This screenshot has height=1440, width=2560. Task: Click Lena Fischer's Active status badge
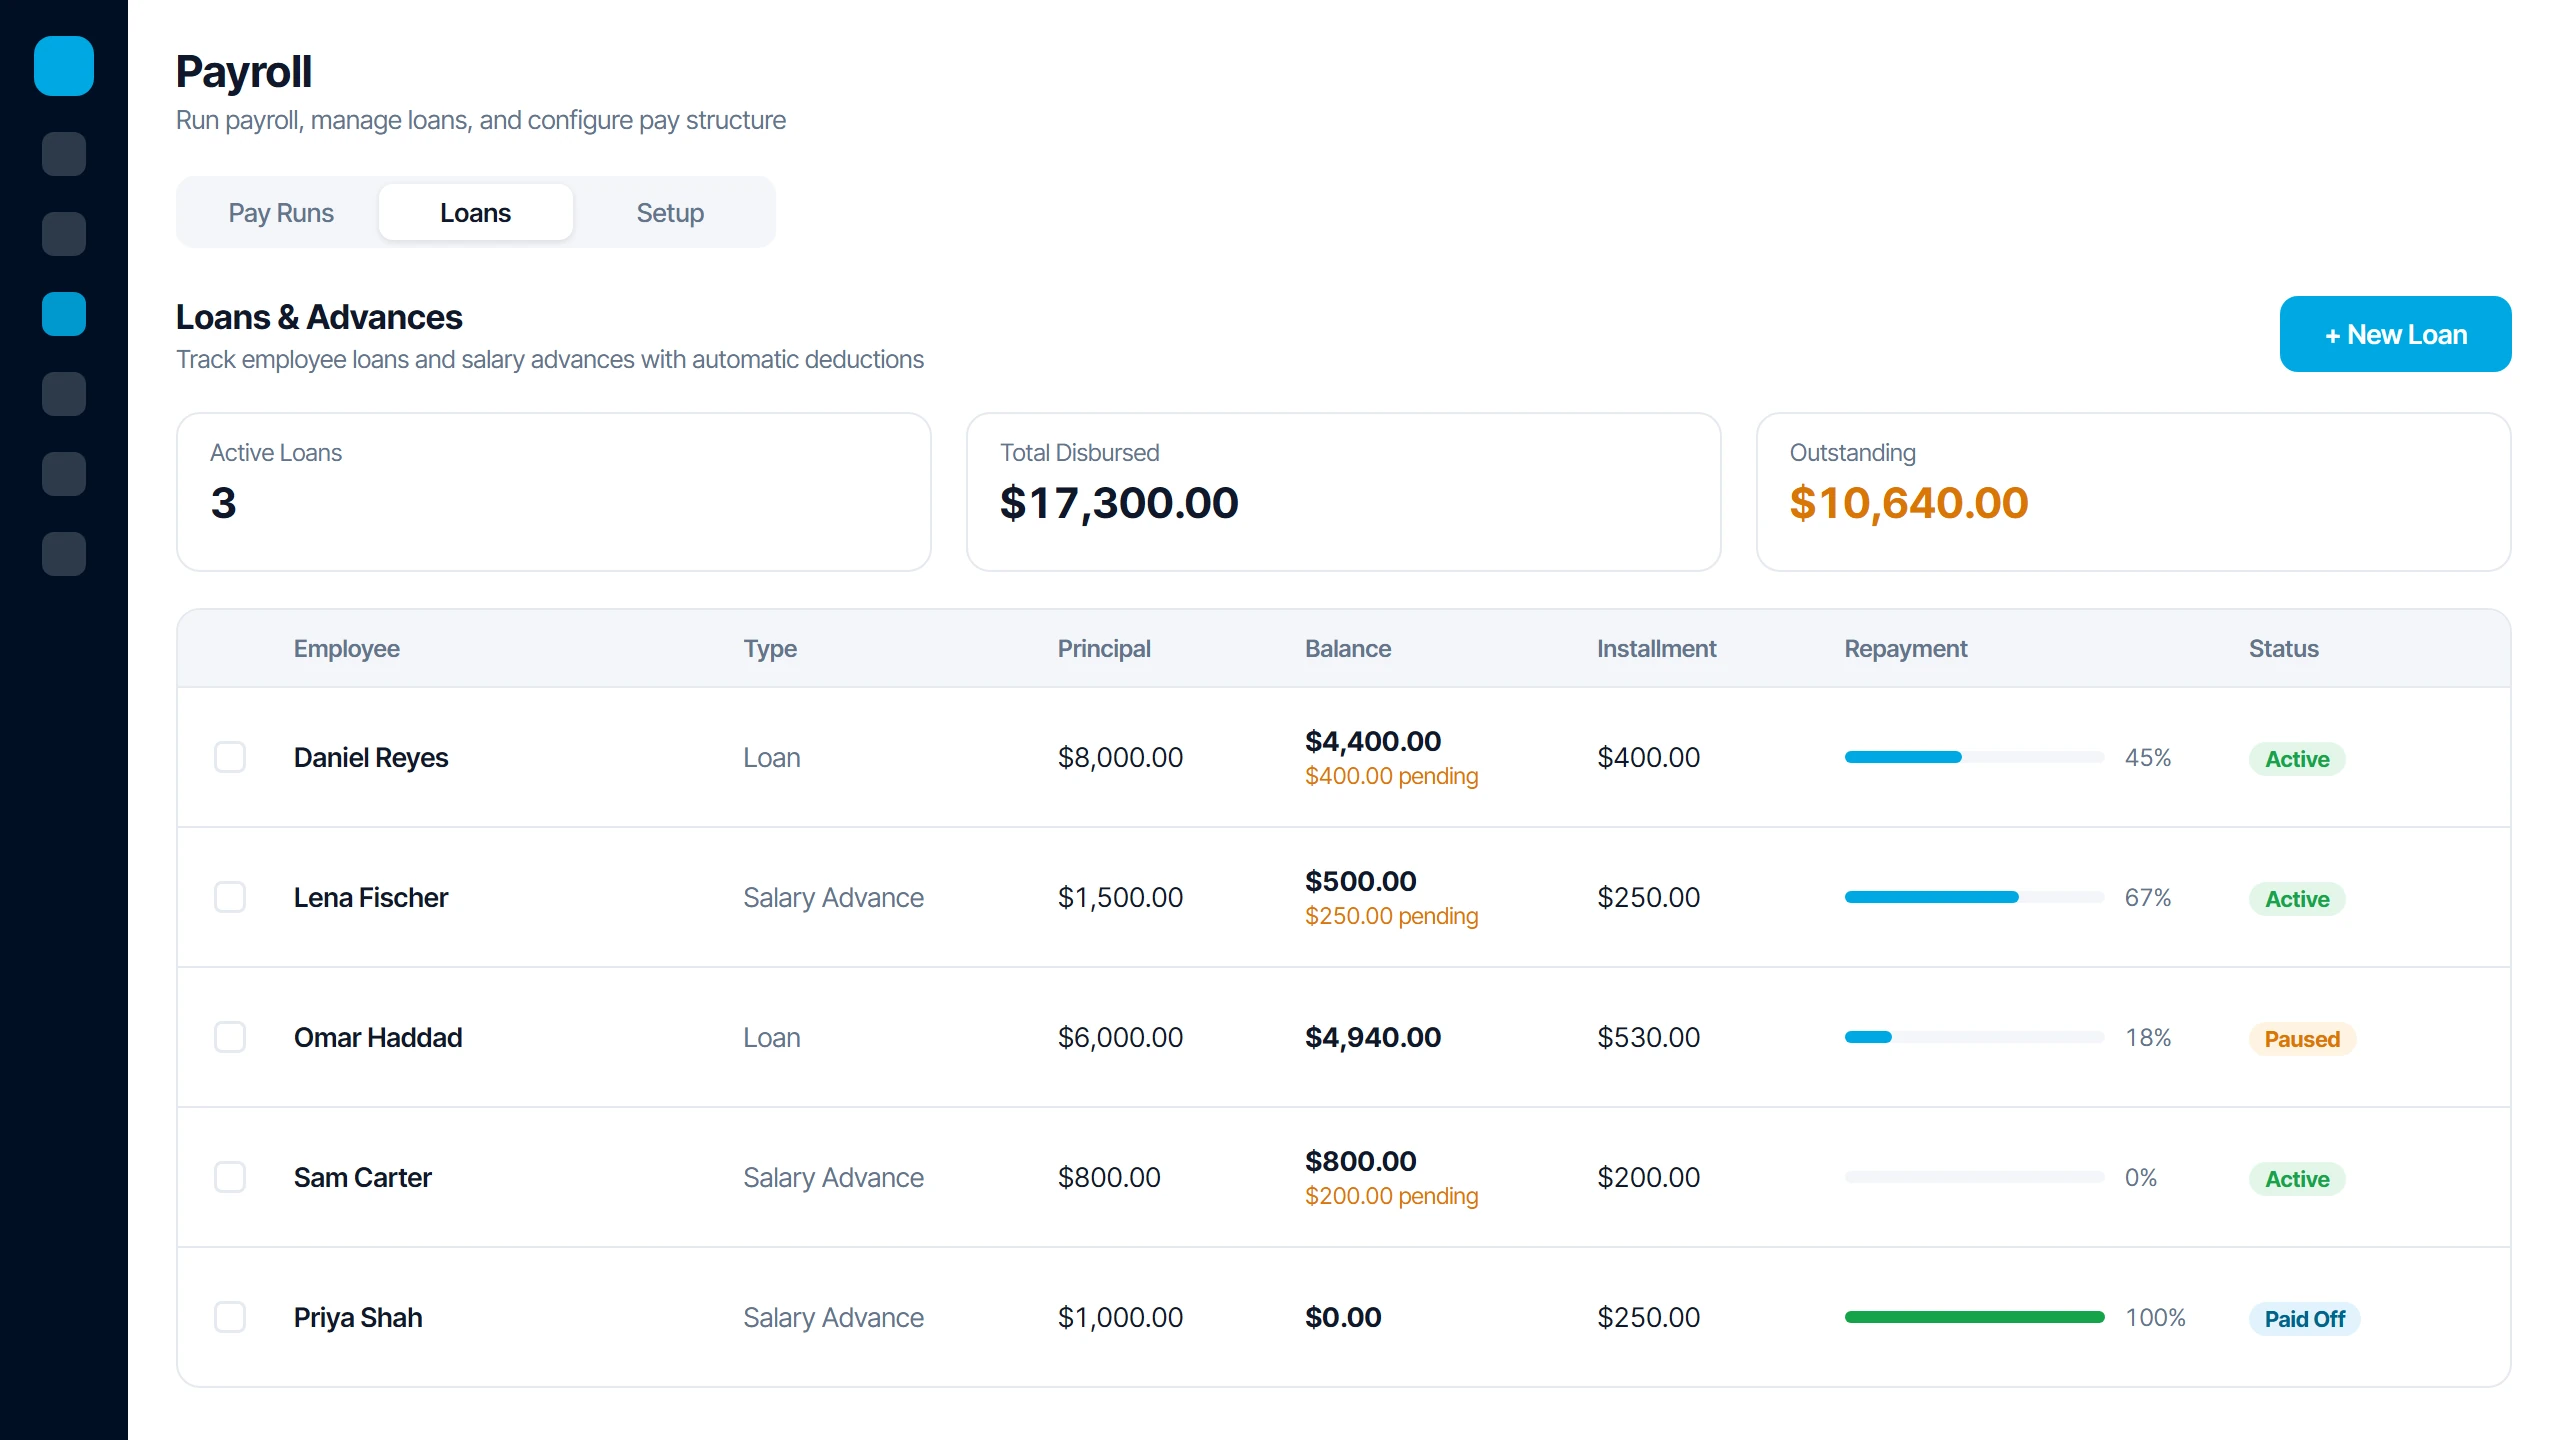point(2297,898)
